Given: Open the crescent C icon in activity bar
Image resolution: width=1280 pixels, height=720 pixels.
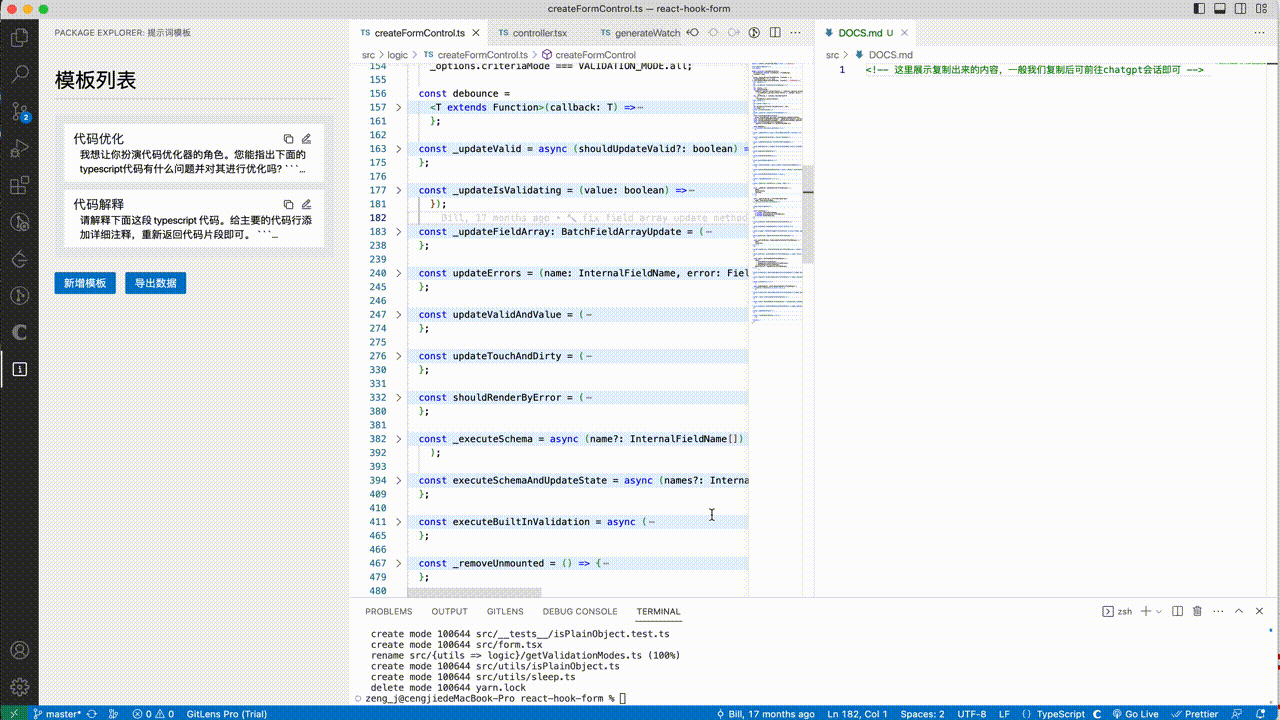Looking at the screenshot, I should (x=19, y=332).
